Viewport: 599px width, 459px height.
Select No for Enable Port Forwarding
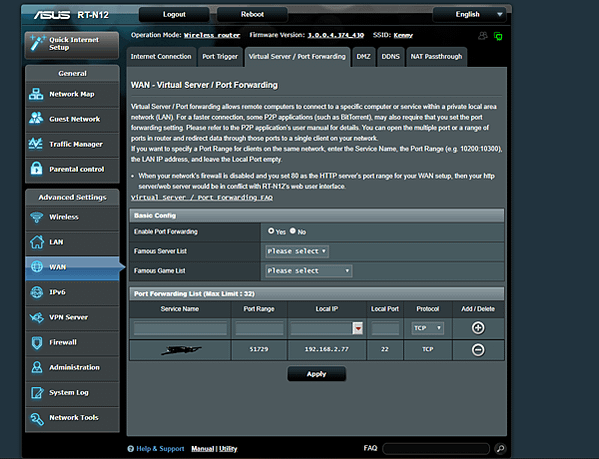(293, 231)
